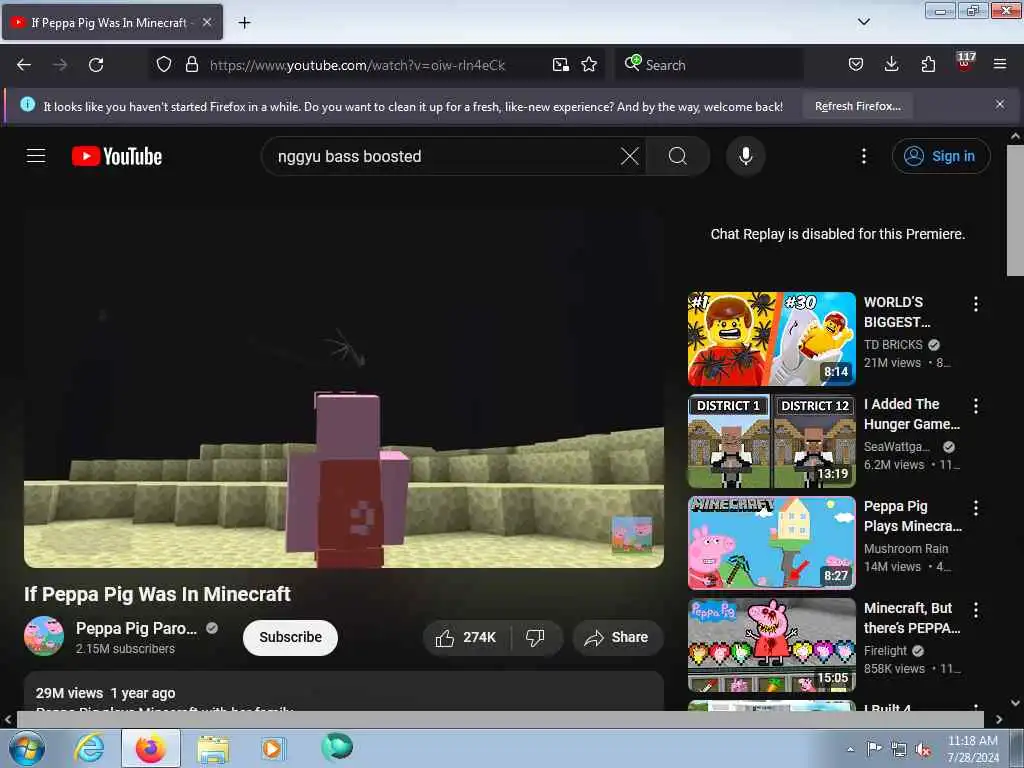Viewport: 1024px width, 768px height.
Task: Expand the list all tabs chevron
Action: point(863,22)
